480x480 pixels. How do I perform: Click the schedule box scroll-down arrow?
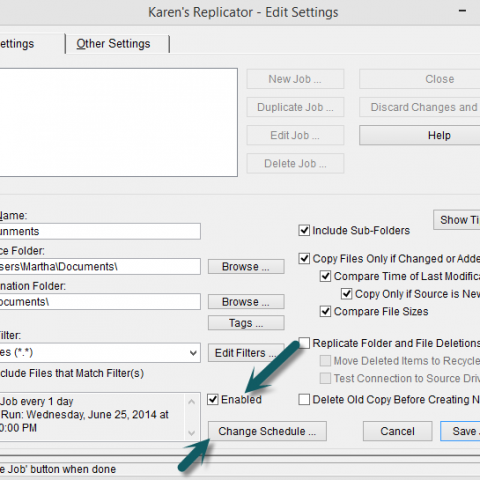point(191,433)
